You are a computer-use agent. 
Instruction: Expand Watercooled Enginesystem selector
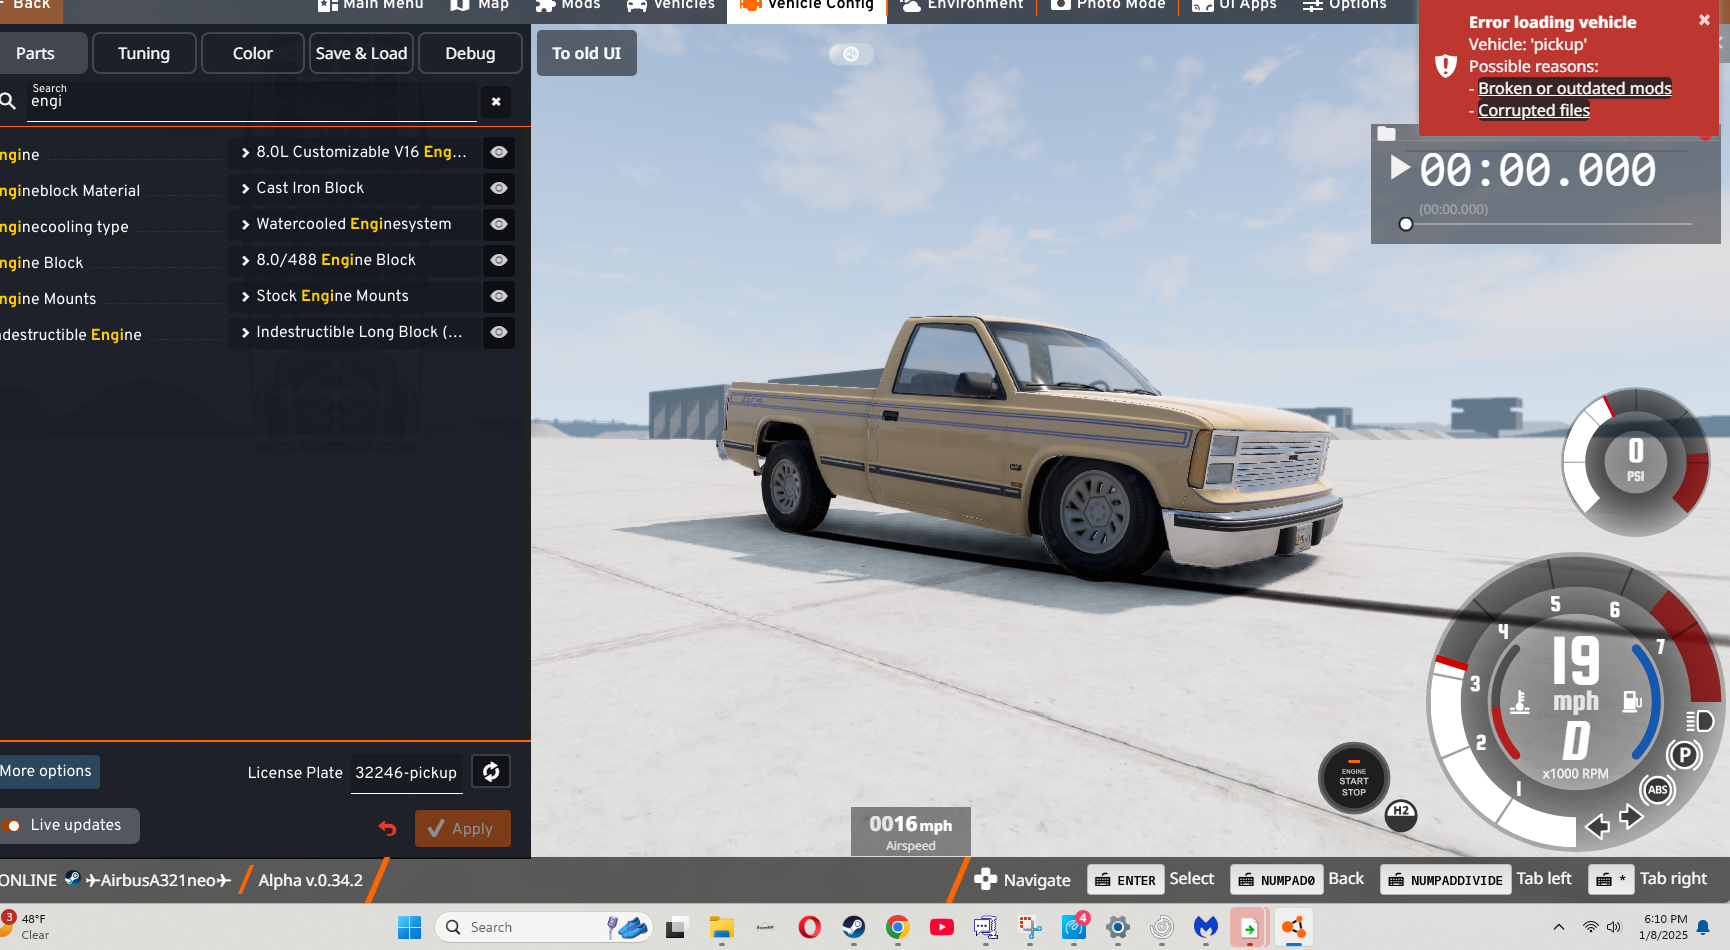(355, 224)
